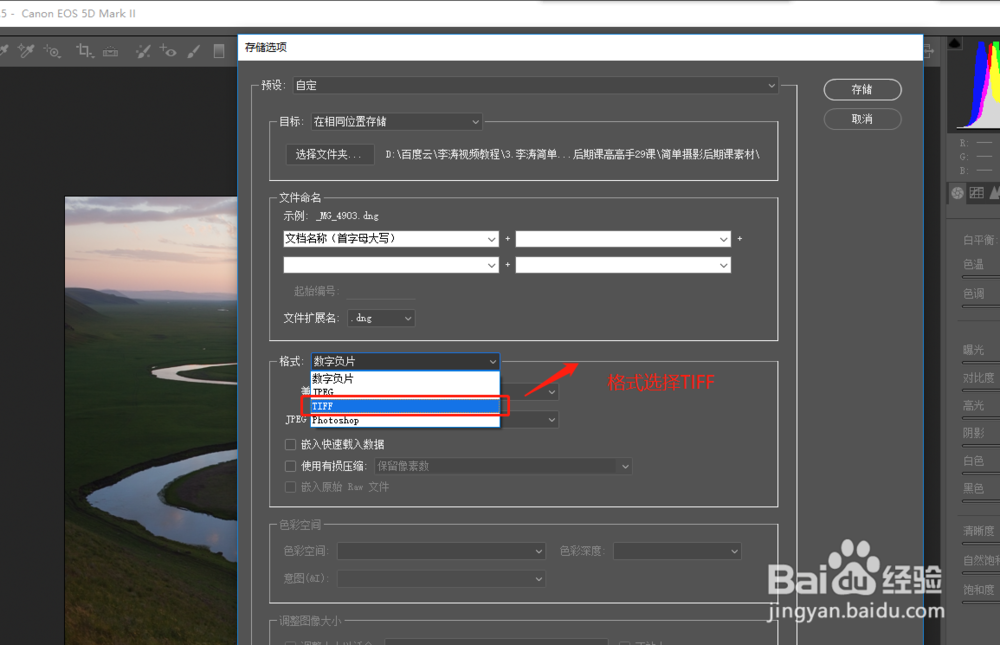The height and width of the screenshot is (645, 1000).
Task: Open the Tone Curve panel grid icon tab
Action: (x=976, y=192)
